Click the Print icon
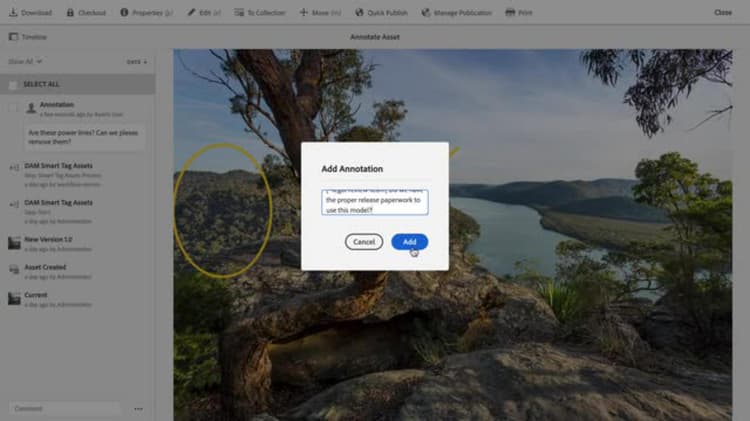This screenshot has height=421, width=750. pyautogui.click(x=510, y=12)
